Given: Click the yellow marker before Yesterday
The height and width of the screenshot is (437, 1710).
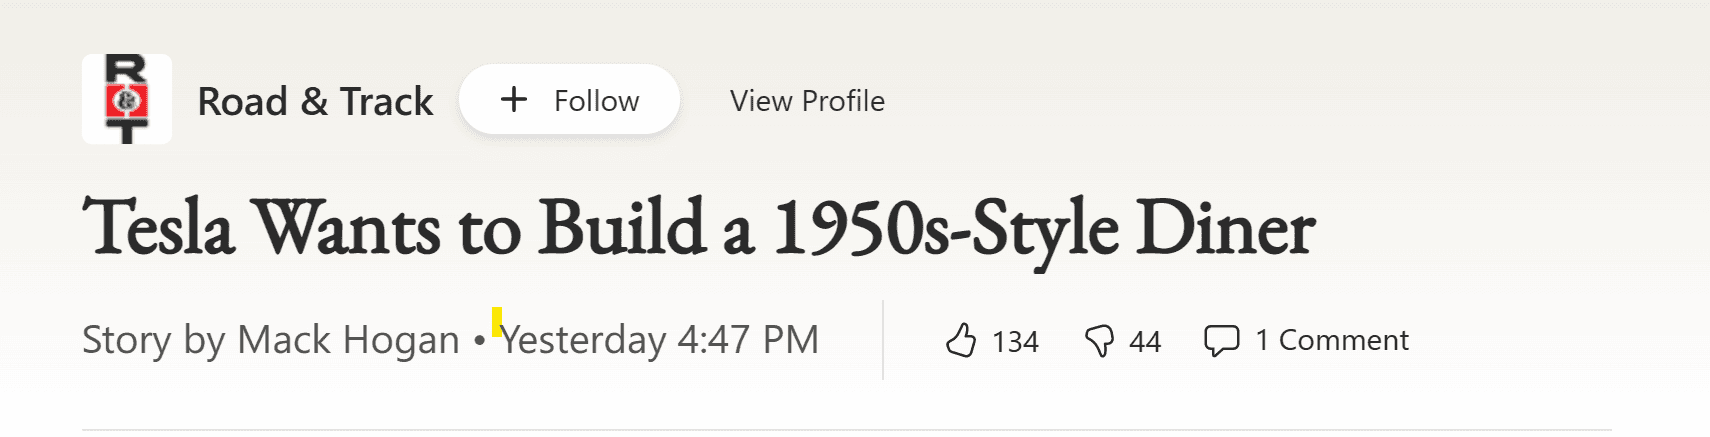Looking at the screenshot, I should (x=497, y=321).
